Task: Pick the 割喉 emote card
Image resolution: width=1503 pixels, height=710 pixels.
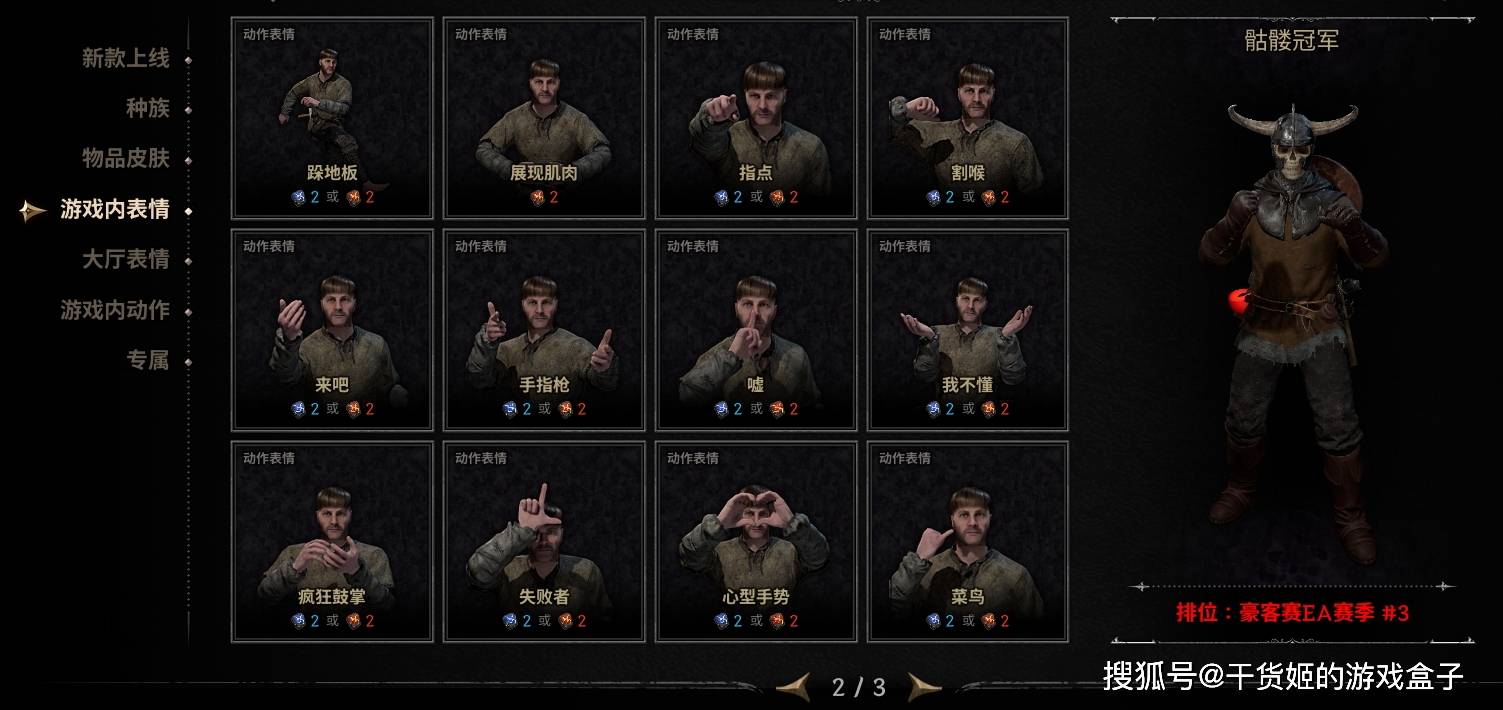Action: [968, 118]
